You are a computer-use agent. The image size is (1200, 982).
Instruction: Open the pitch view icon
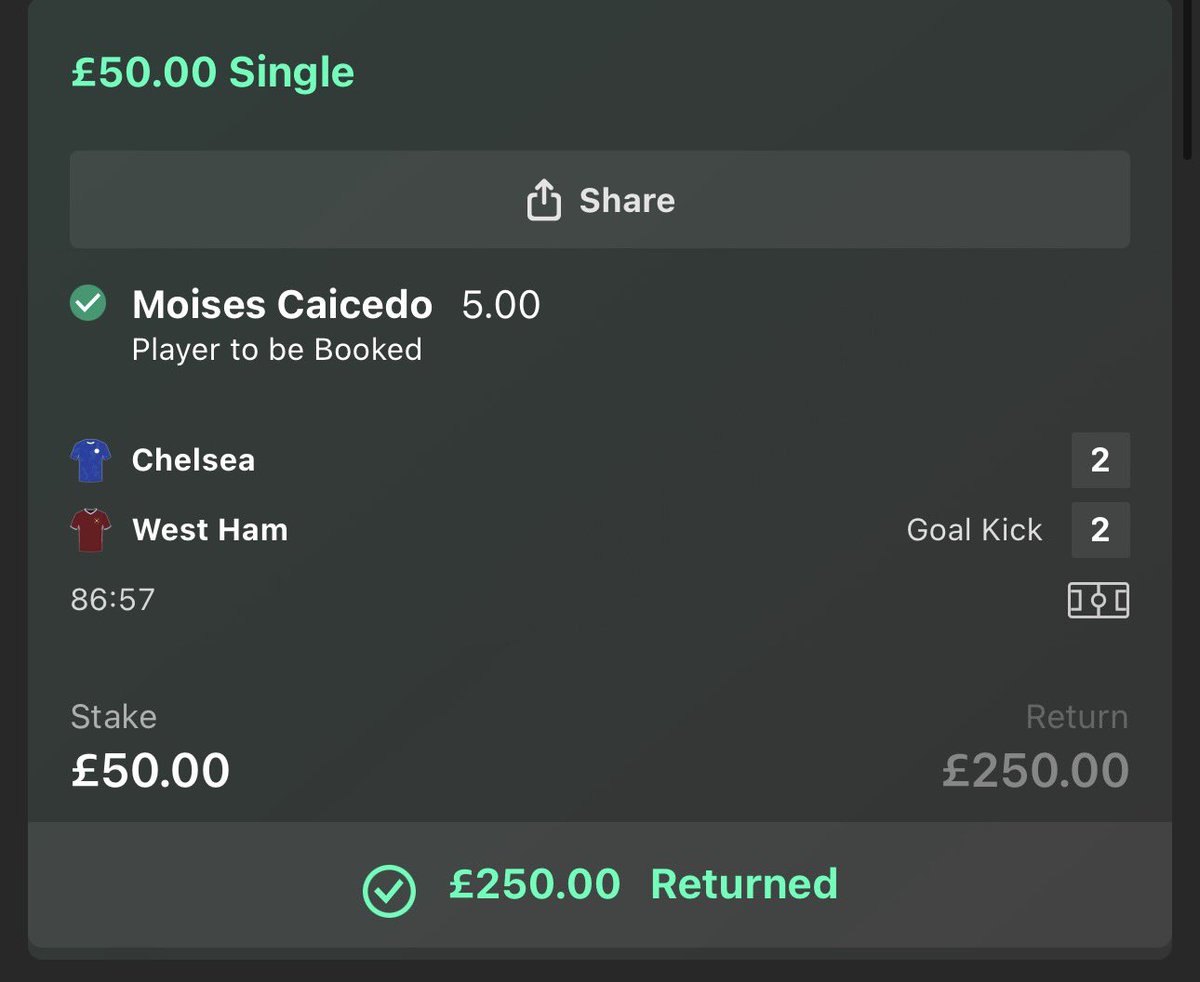click(1098, 600)
